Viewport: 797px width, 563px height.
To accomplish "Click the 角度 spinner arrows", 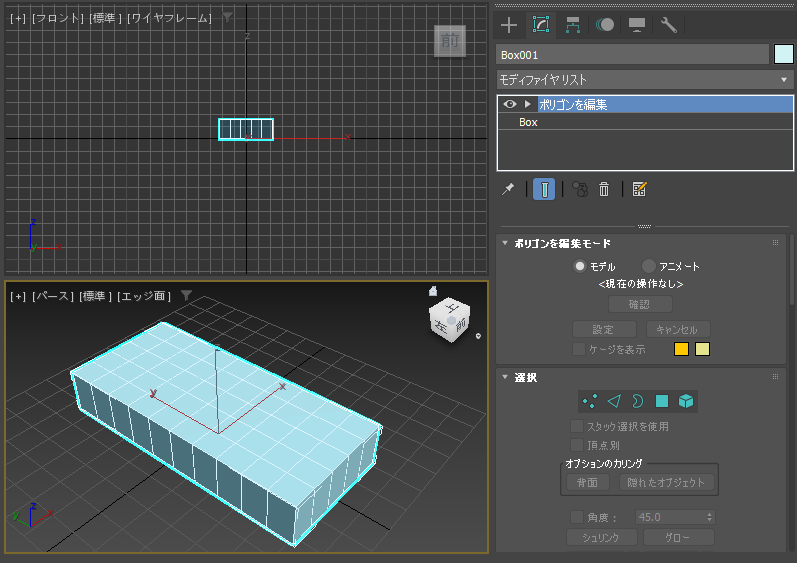I will [710, 517].
